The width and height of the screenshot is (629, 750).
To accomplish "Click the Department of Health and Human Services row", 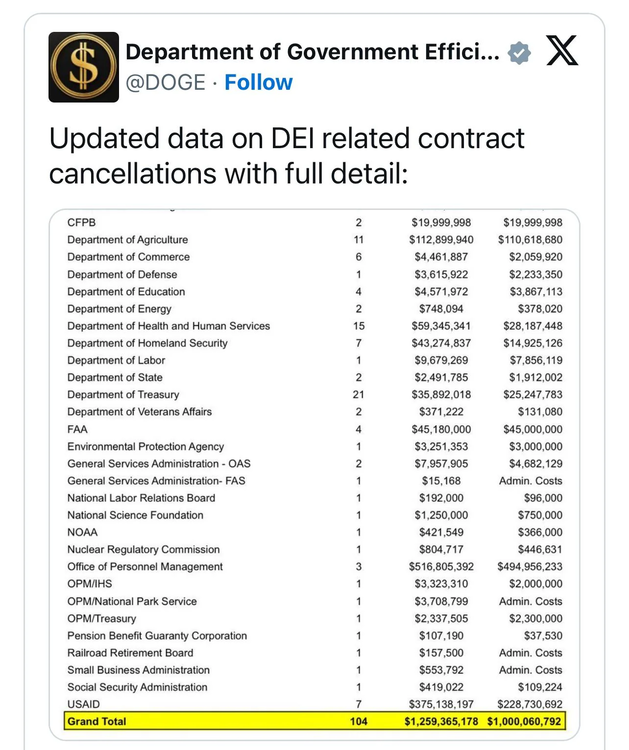I will [x=168, y=326].
